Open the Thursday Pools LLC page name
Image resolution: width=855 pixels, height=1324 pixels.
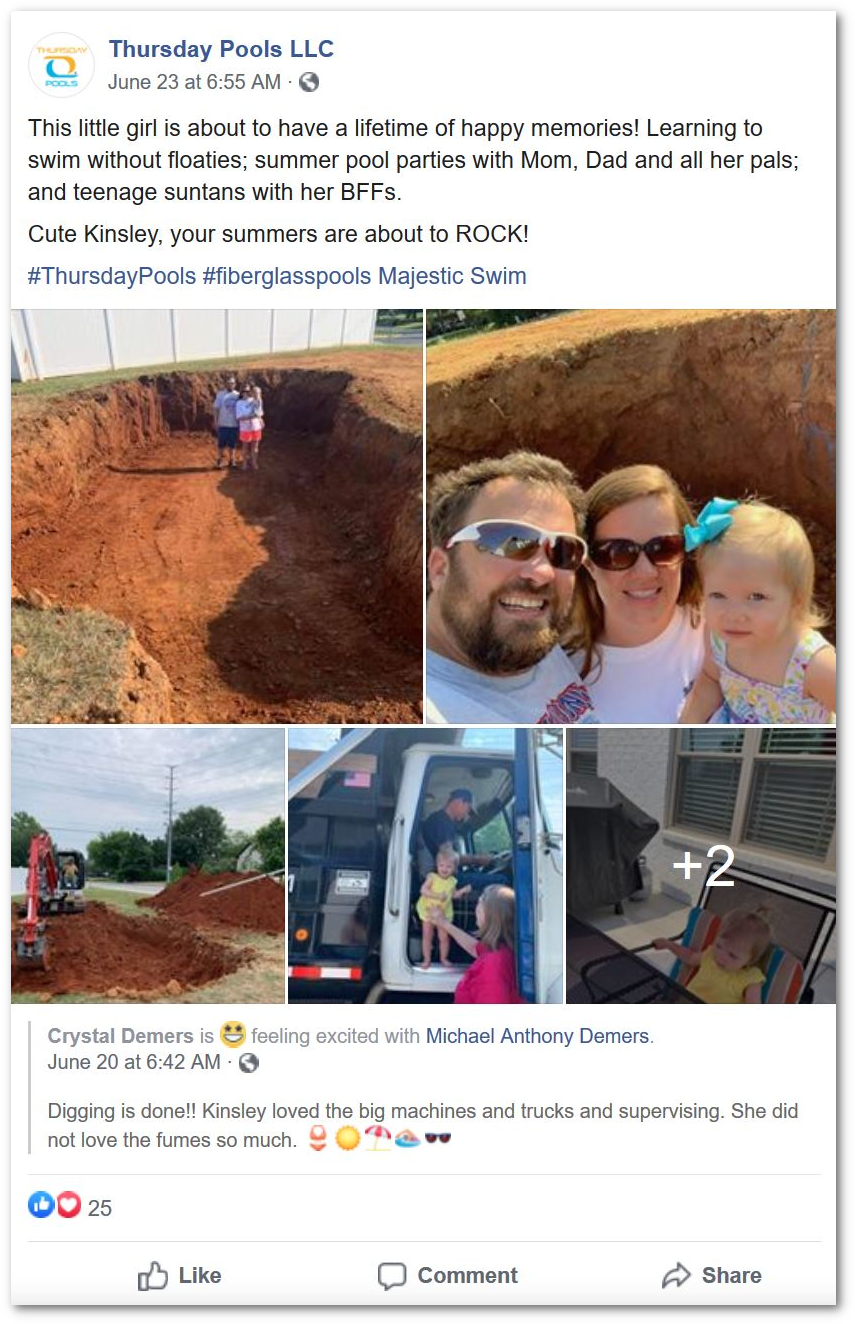point(221,49)
